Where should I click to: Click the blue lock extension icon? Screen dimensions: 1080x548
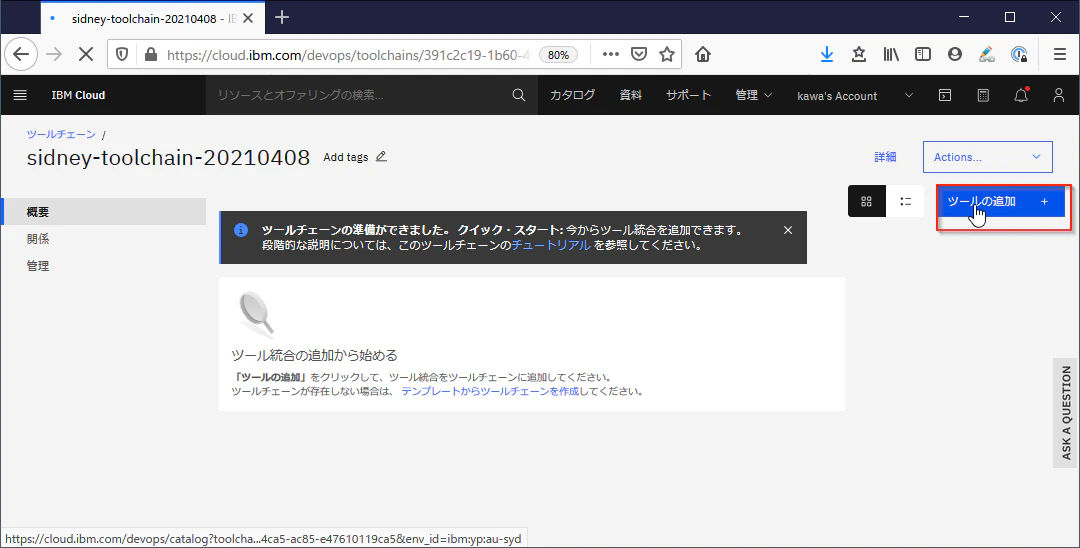[1019, 54]
